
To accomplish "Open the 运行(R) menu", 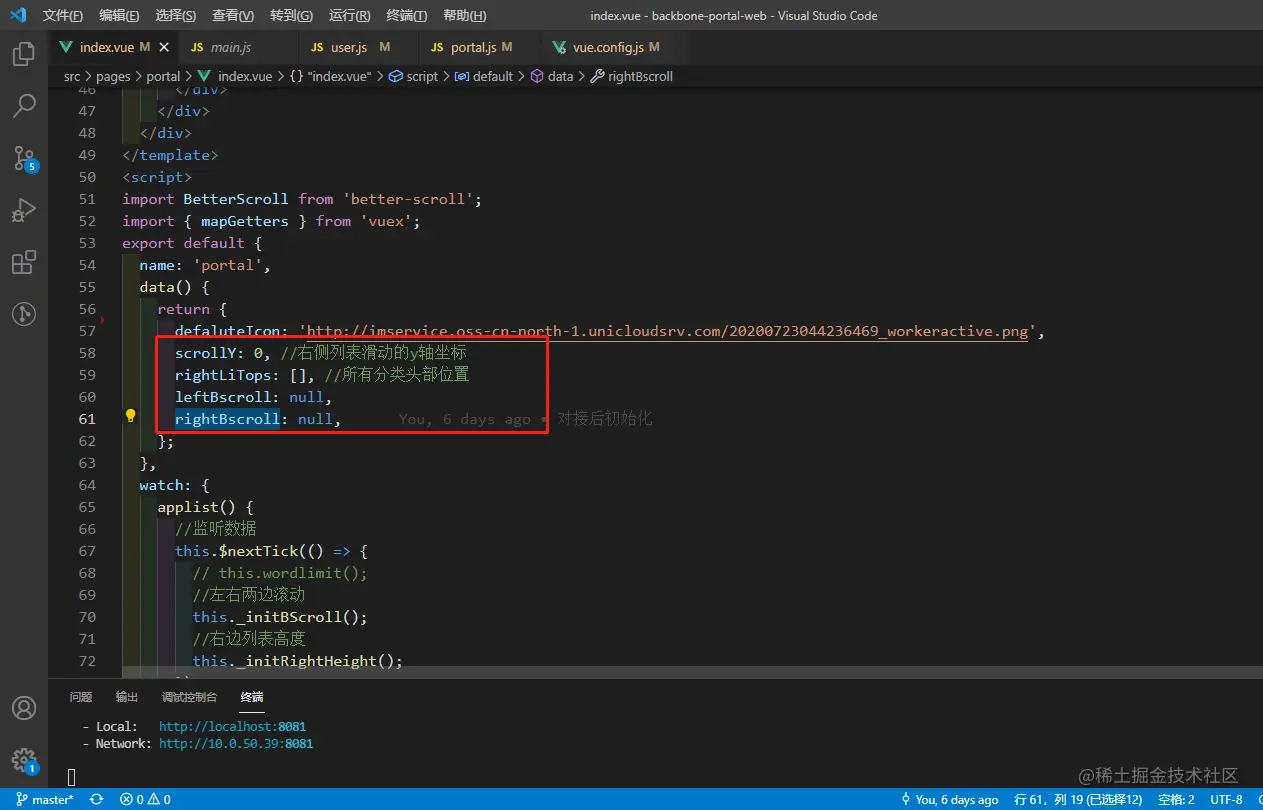I will pos(349,15).
